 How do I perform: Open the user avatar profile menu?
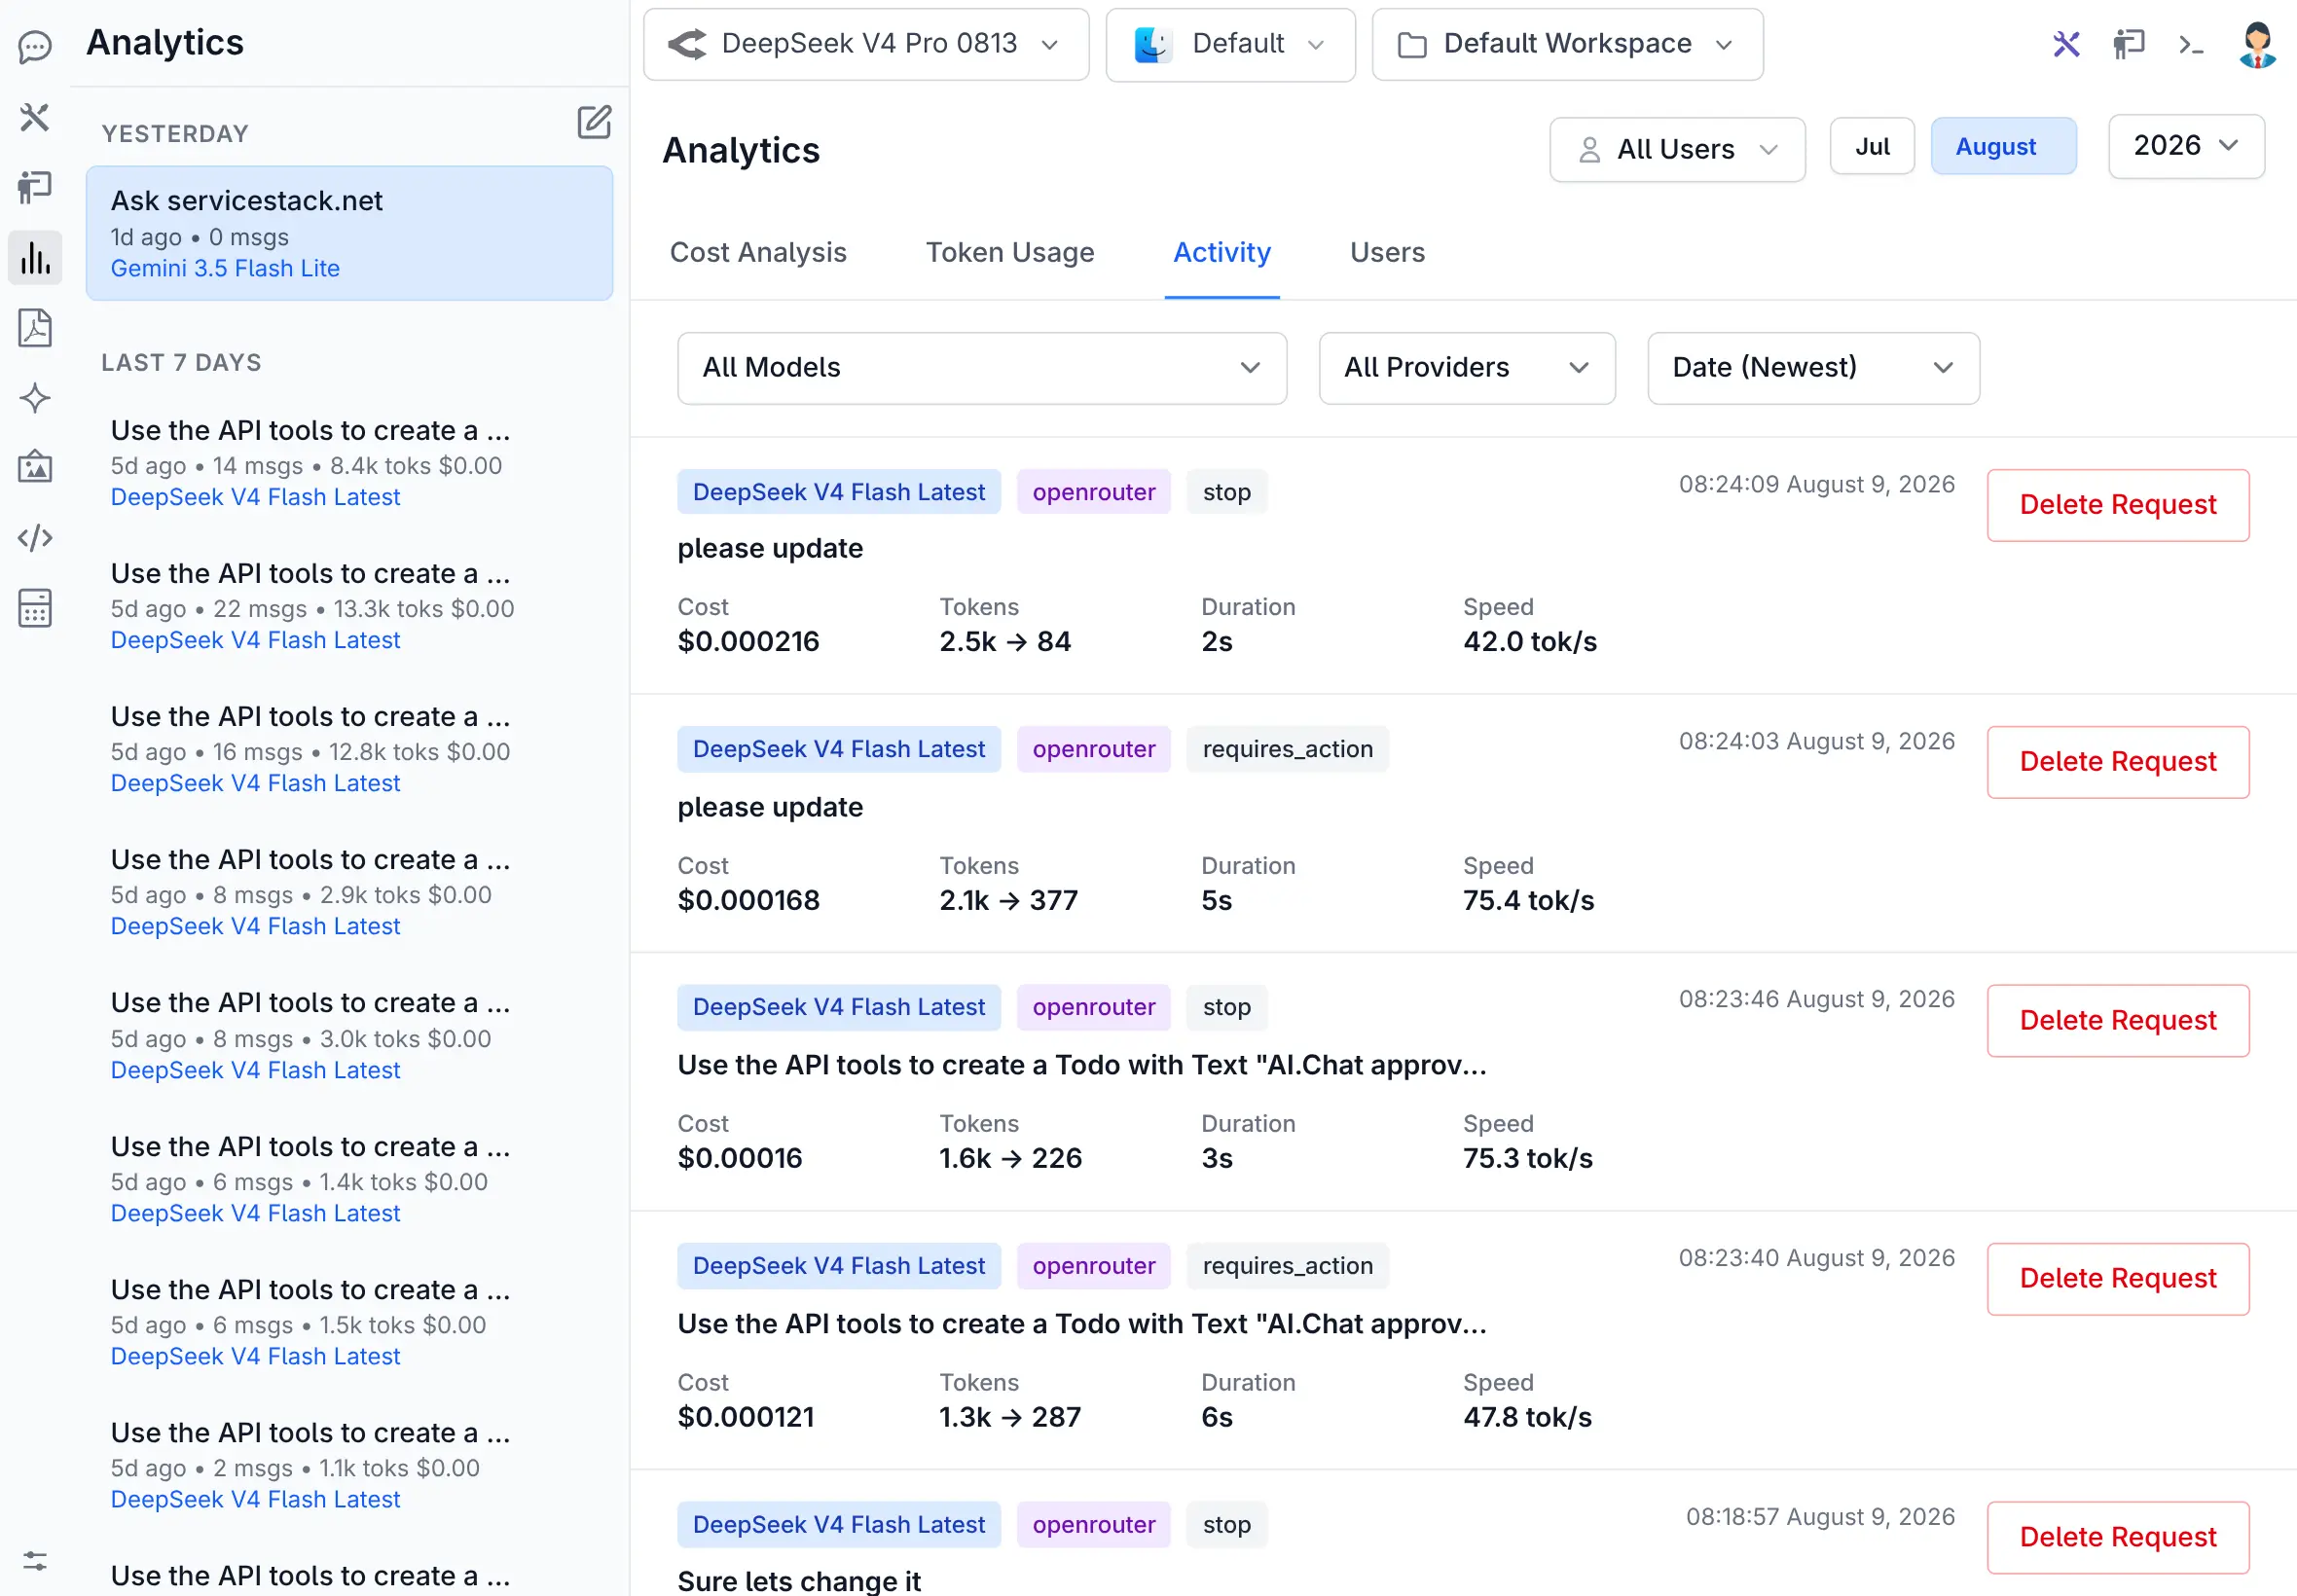2257,44
